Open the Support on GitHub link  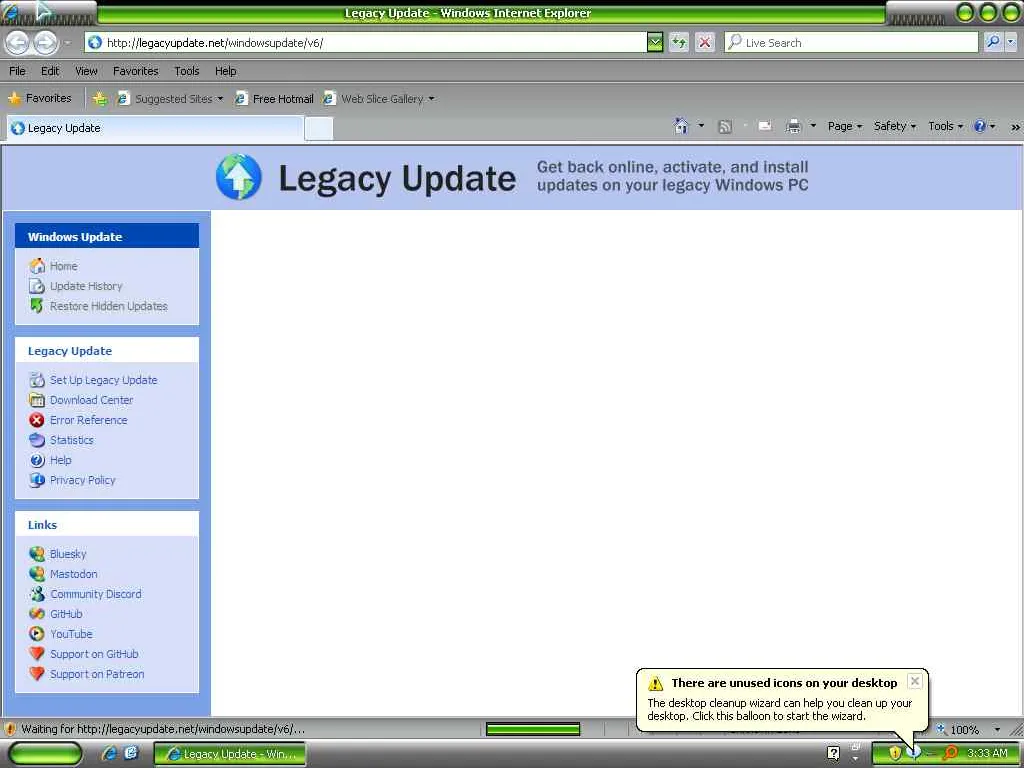[94, 654]
